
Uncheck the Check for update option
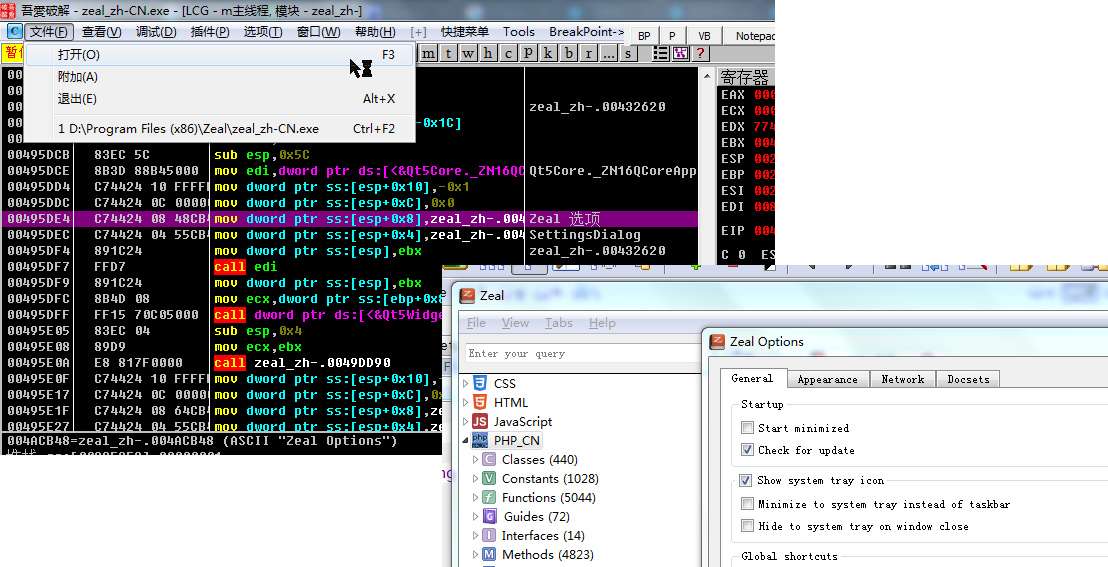[747, 450]
